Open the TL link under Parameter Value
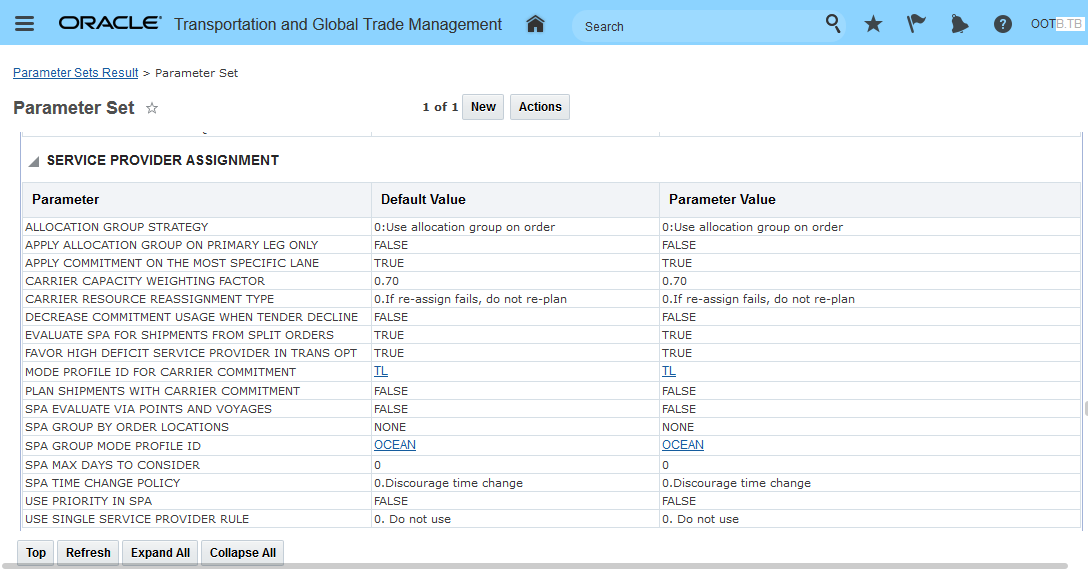Viewport: 1088px width, 571px height. [669, 371]
